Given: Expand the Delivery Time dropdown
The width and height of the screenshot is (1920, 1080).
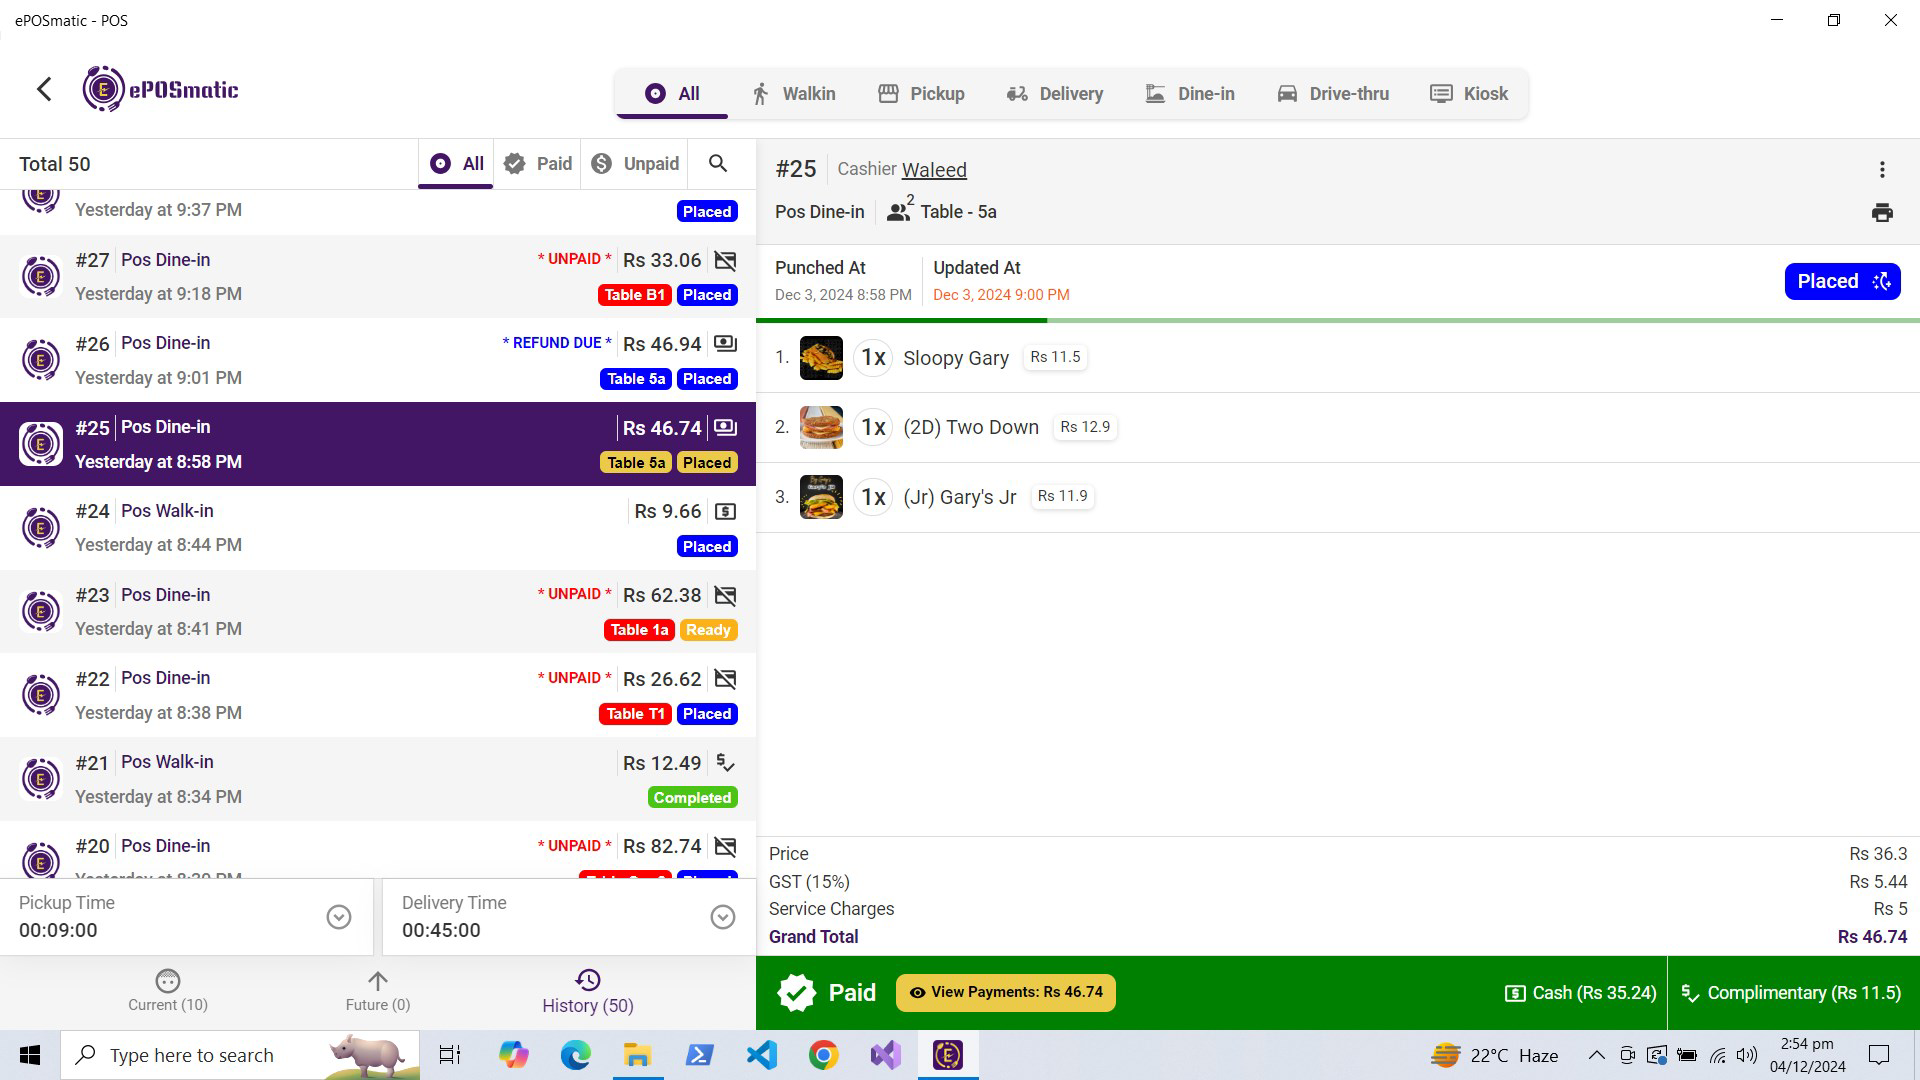Looking at the screenshot, I should (722, 917).
